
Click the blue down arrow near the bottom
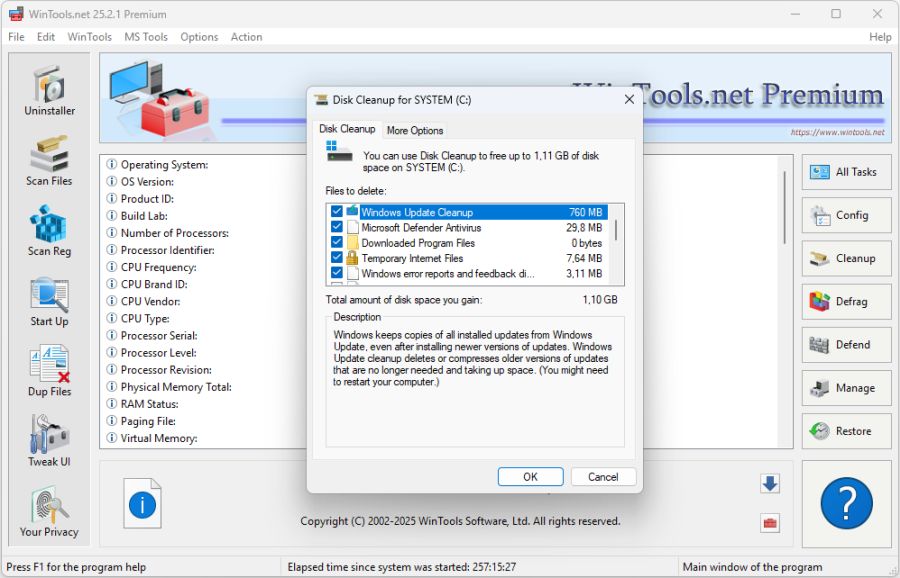tap(769, 483)
